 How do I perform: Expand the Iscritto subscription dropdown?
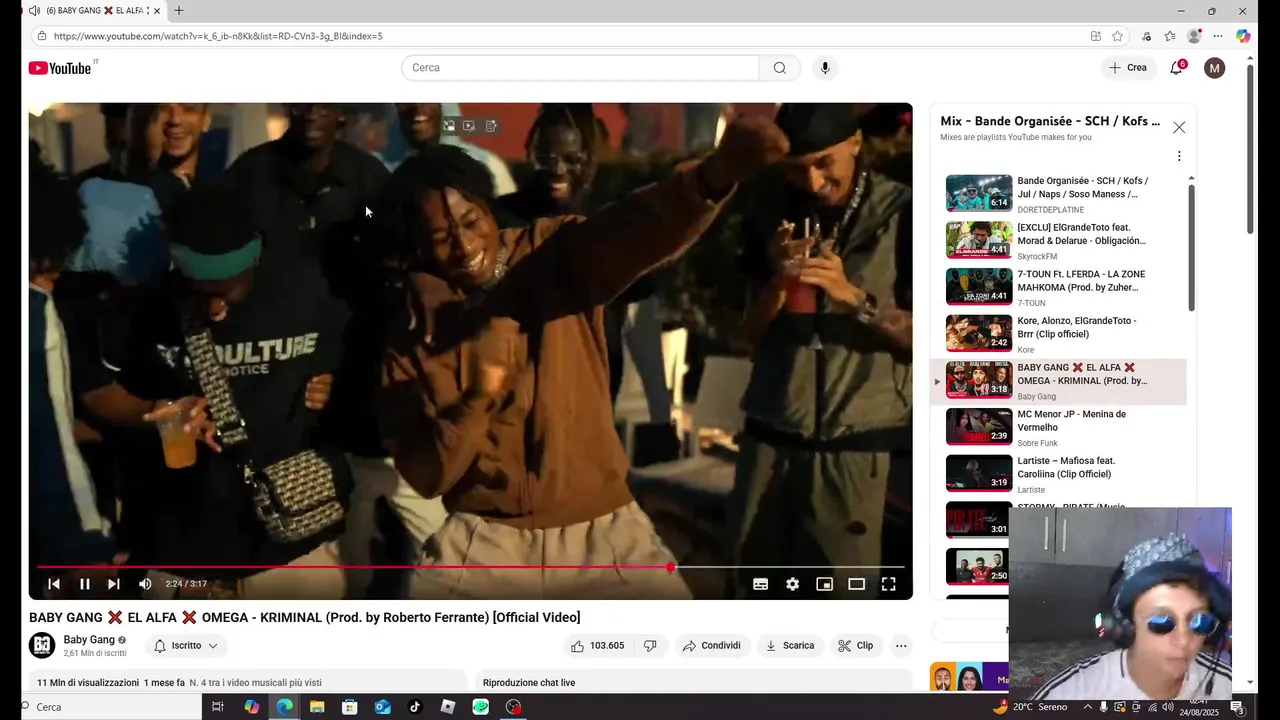click(186, 646)
